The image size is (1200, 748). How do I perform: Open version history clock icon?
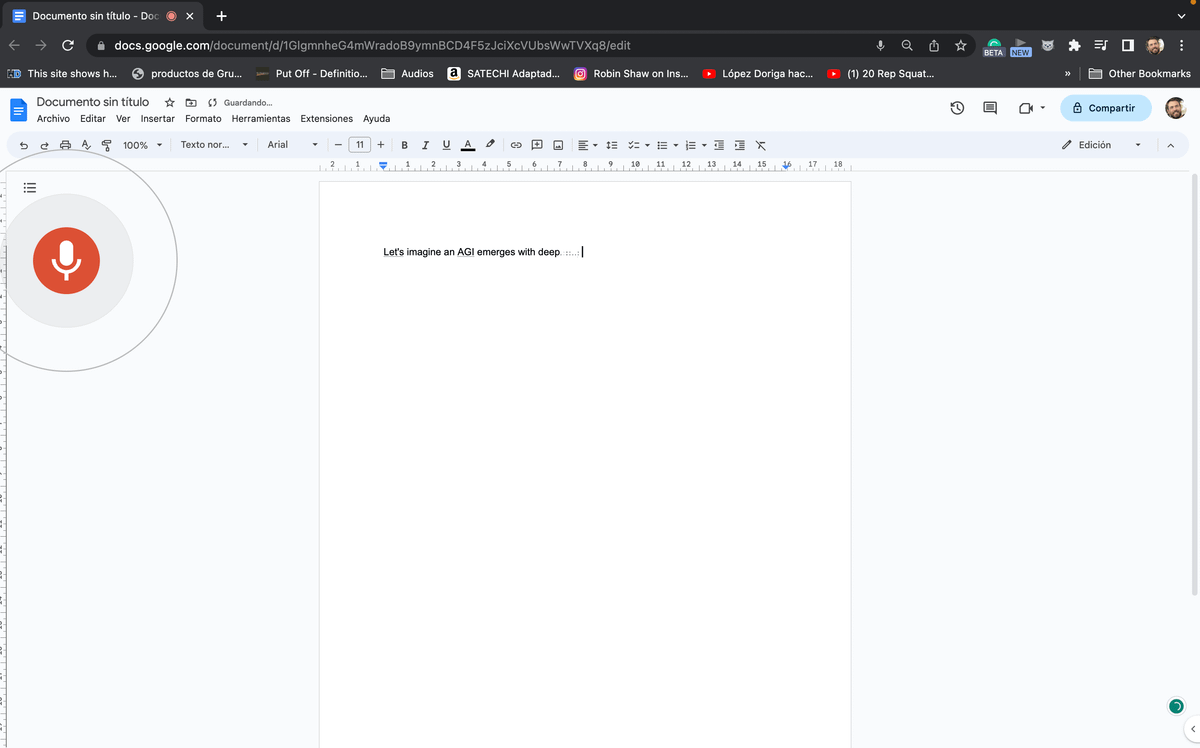[957, 108]
